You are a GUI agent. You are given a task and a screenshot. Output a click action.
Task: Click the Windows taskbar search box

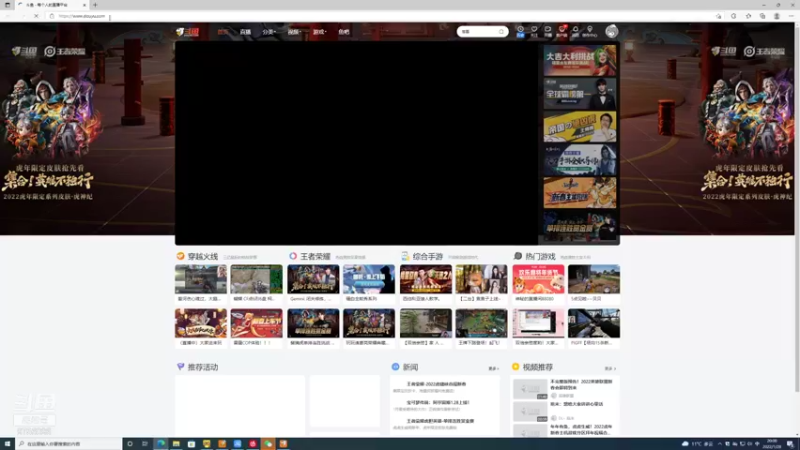pyautogui.click(x=68, y=444)
